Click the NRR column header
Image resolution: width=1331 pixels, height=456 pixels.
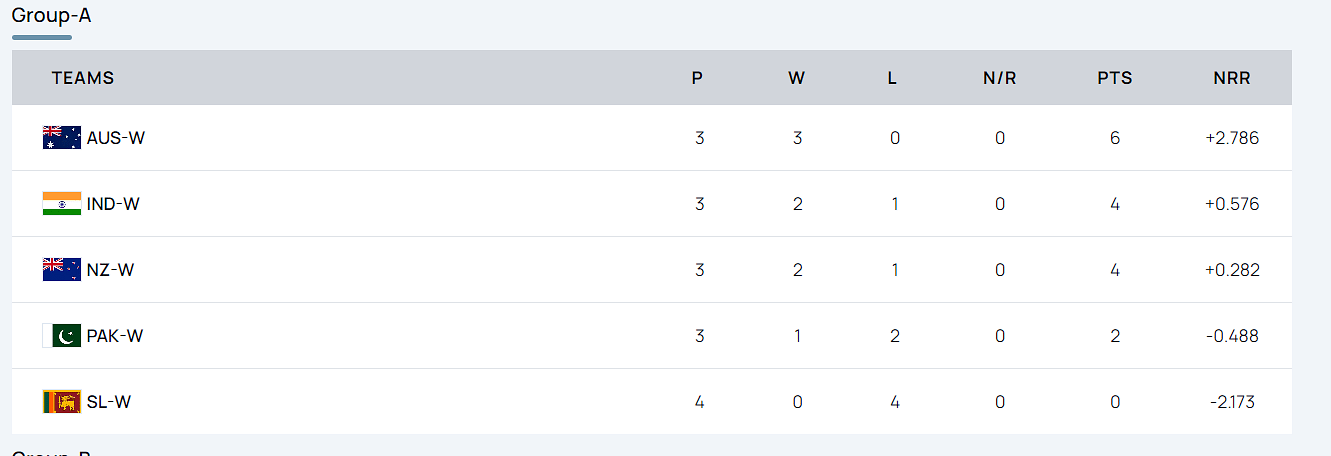pos(1232,78)
